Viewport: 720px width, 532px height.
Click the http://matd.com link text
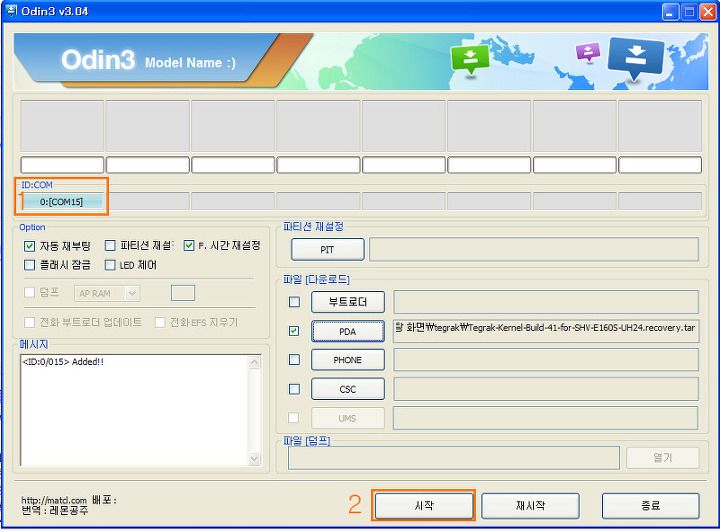(54, 500)
